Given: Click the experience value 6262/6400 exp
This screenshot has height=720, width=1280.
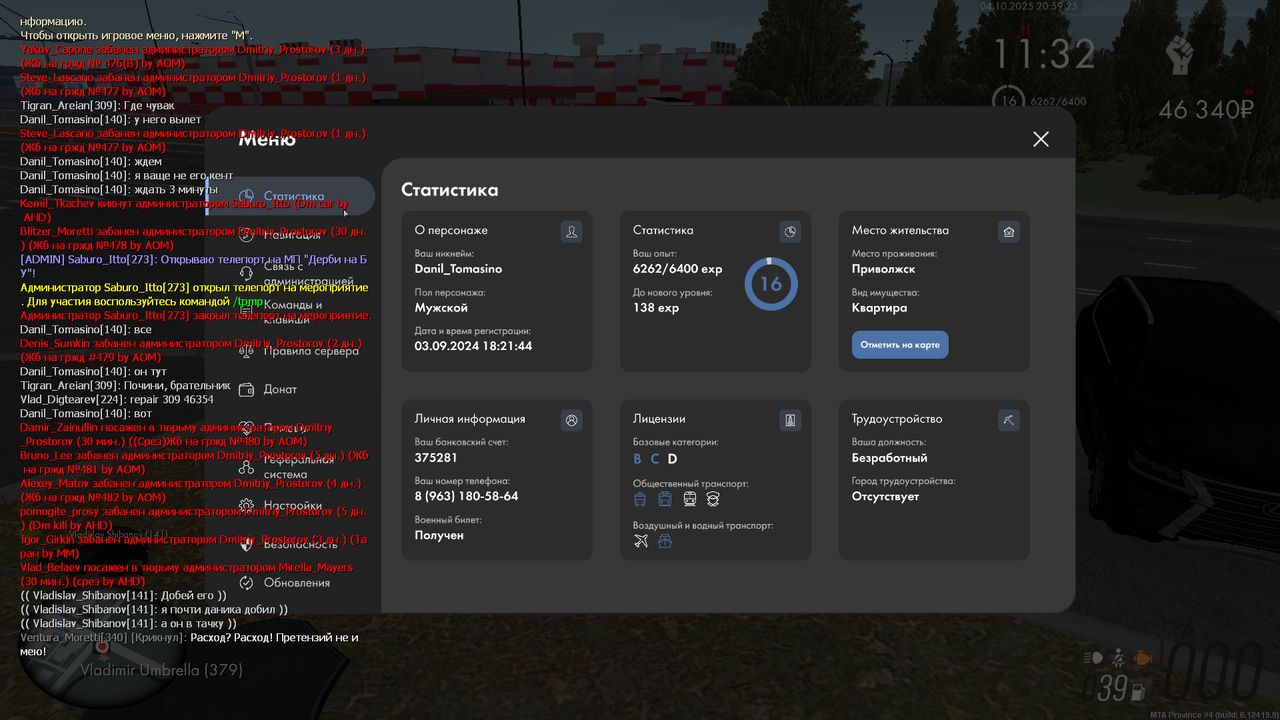Looking at the screenshot, I should (677, 269).
